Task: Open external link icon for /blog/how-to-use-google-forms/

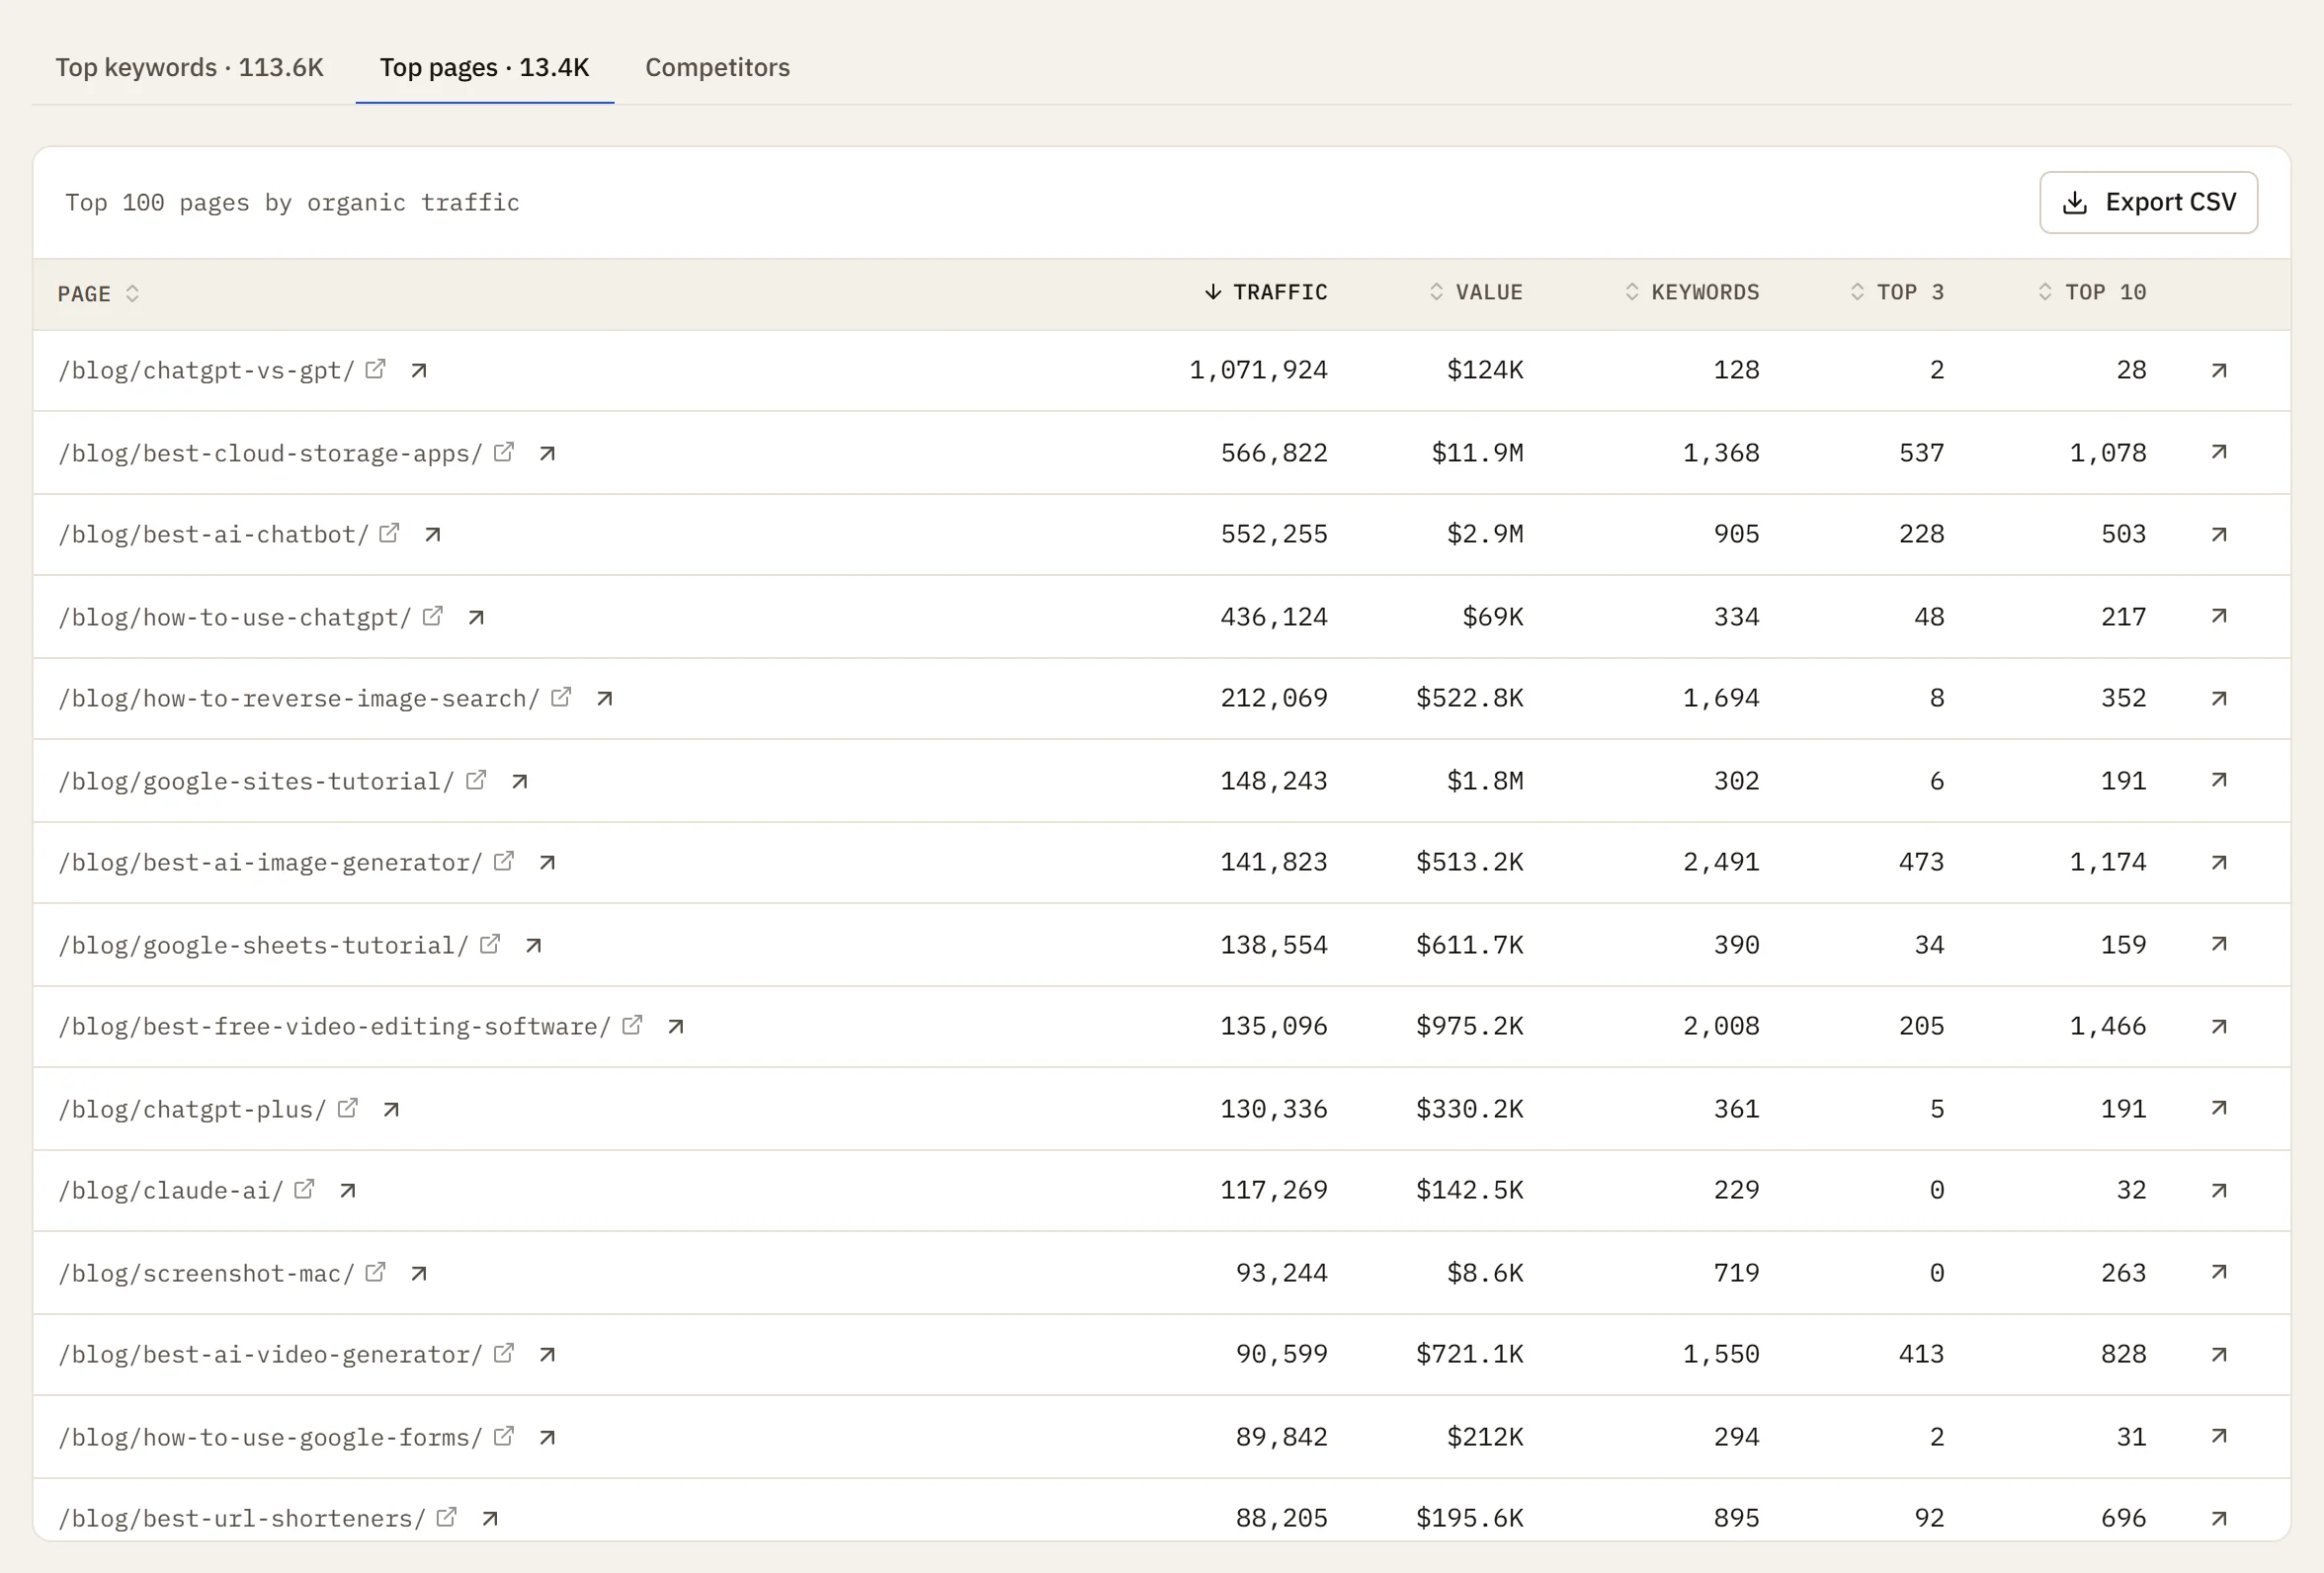Action: pos(504,1436)
